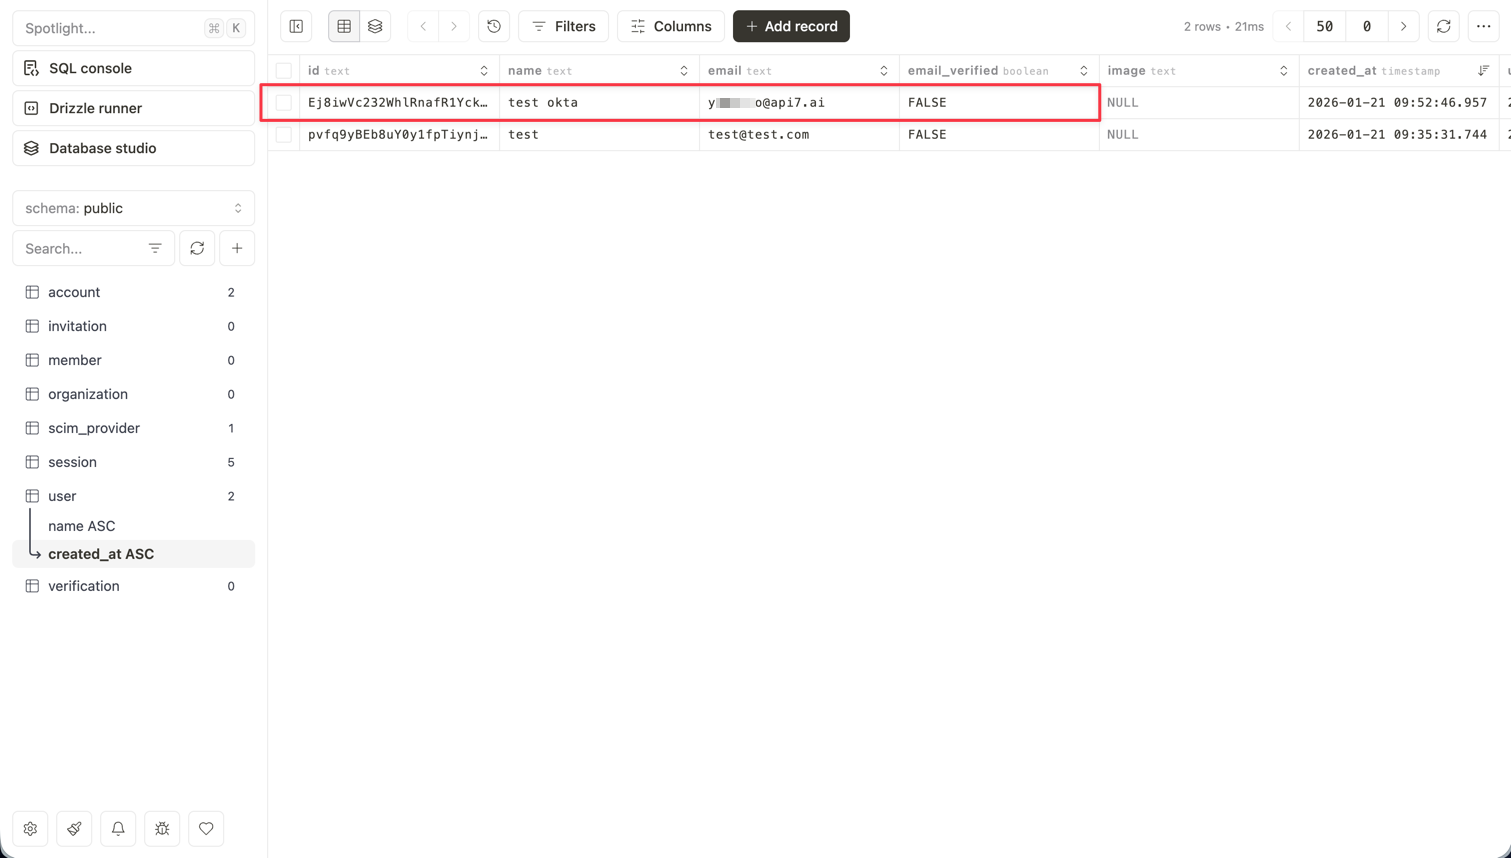
Task: Collapse the left sidebar panel
Action: click(295, 26)
